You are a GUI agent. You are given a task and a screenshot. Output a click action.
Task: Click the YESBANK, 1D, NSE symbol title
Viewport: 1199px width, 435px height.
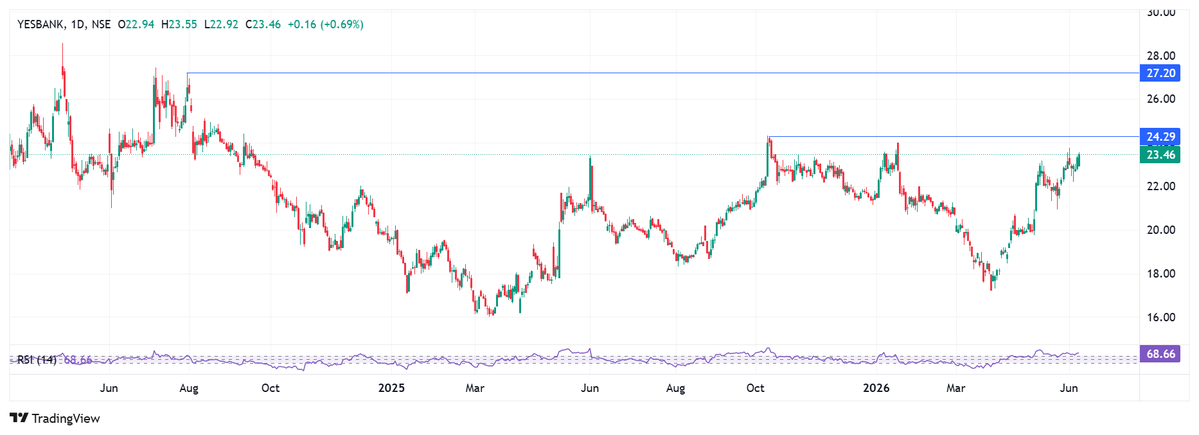coord(64,24)
